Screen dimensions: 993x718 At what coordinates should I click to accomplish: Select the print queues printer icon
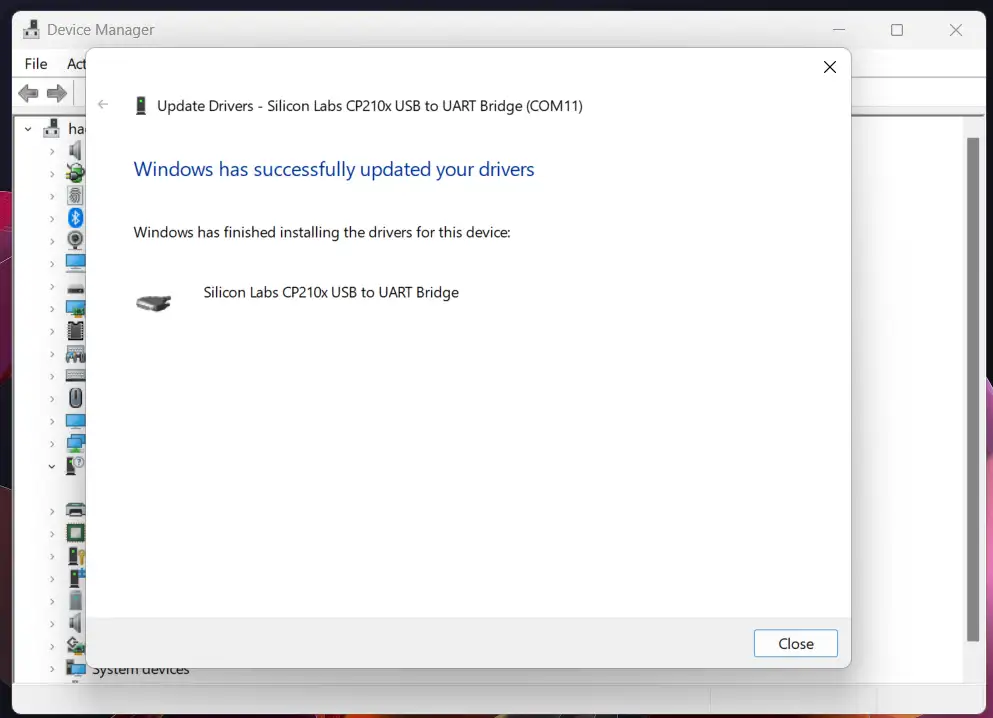tap(75, 509)
